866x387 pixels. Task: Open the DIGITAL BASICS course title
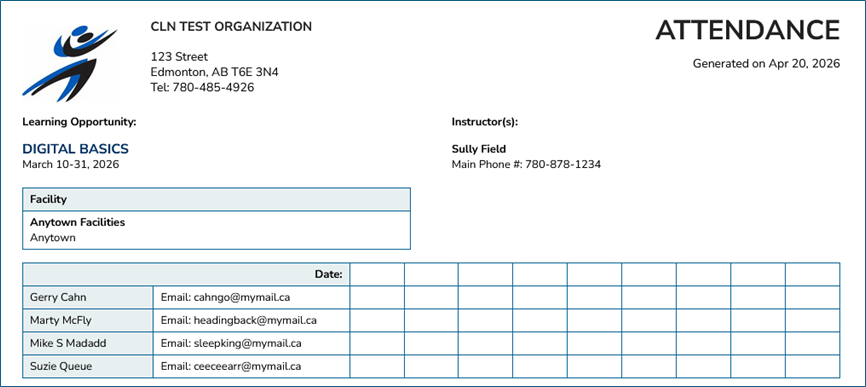pyautogui.click(x=75, y=149)
